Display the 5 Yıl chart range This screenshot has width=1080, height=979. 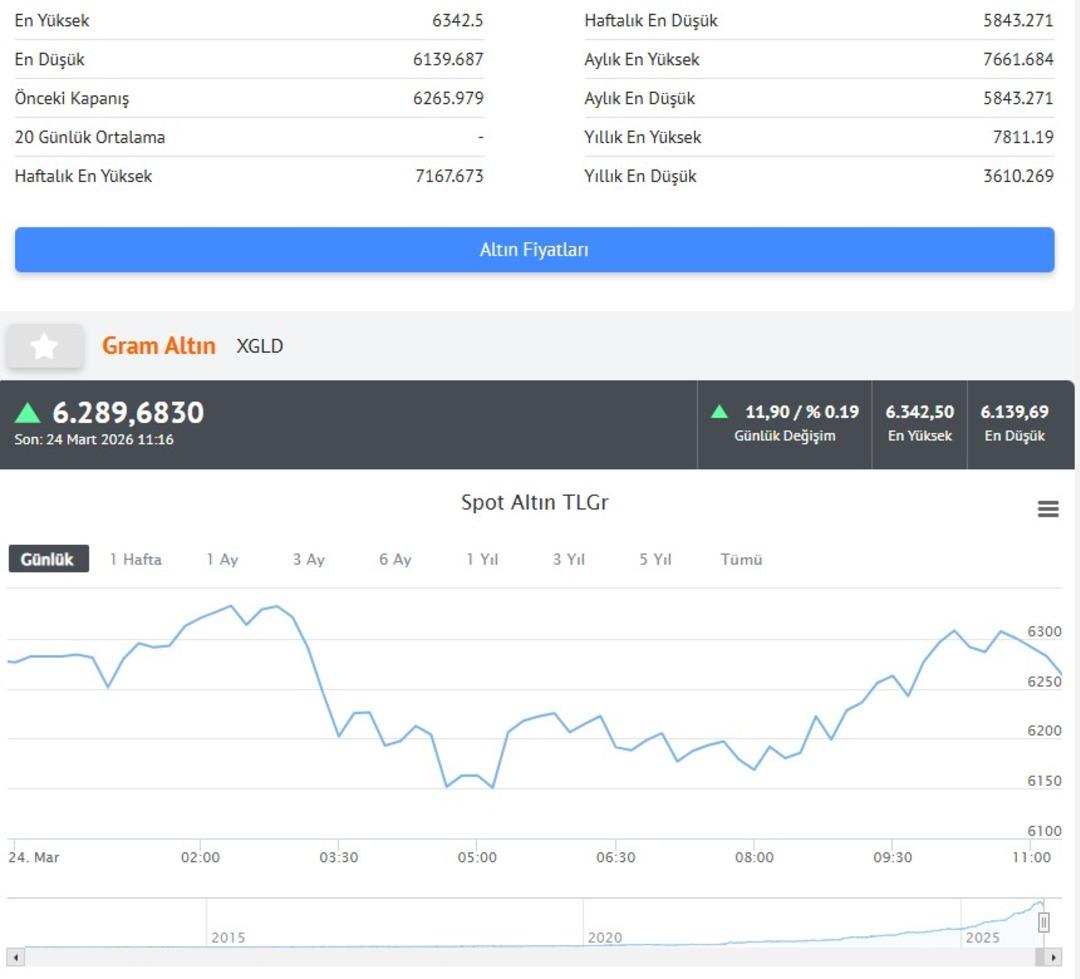tap(655, 559)
